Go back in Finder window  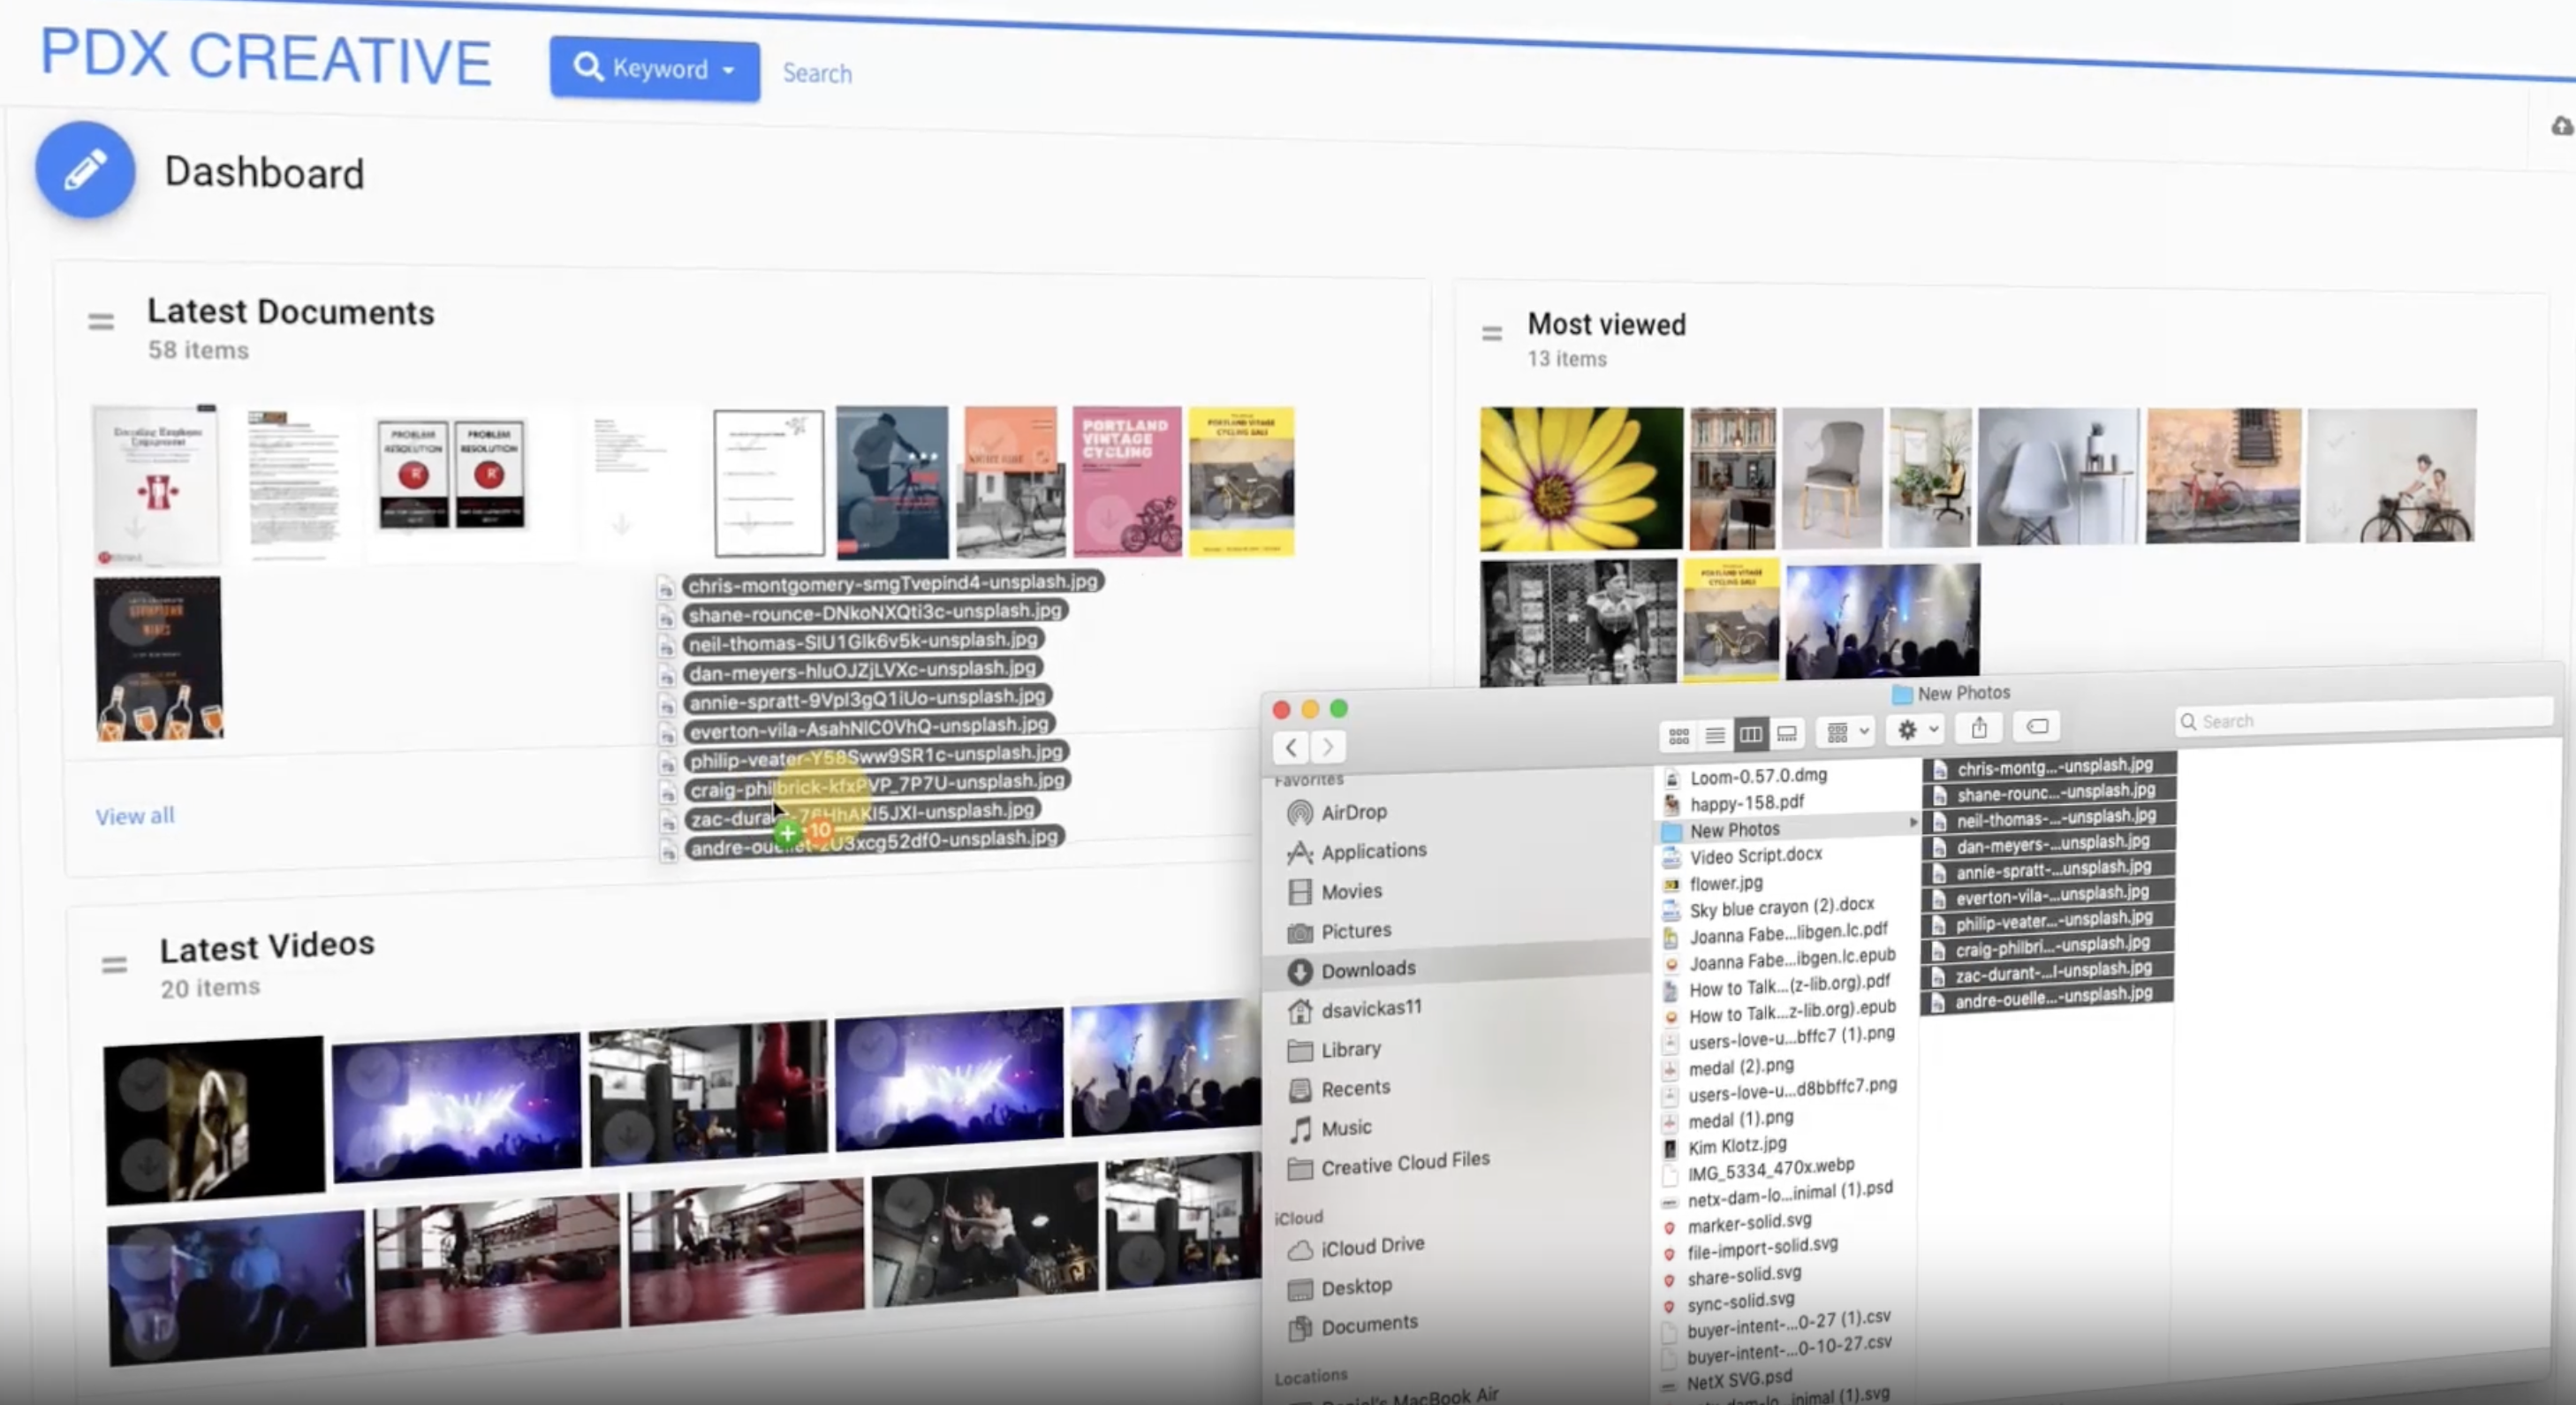1291,747
